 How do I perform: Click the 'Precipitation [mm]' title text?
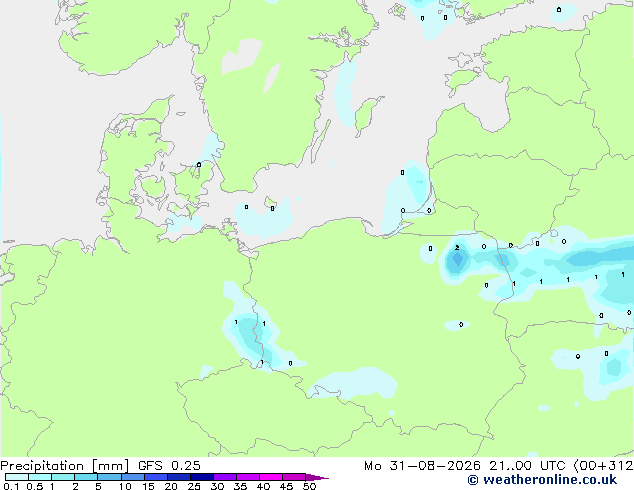click(x=65, y=466)
